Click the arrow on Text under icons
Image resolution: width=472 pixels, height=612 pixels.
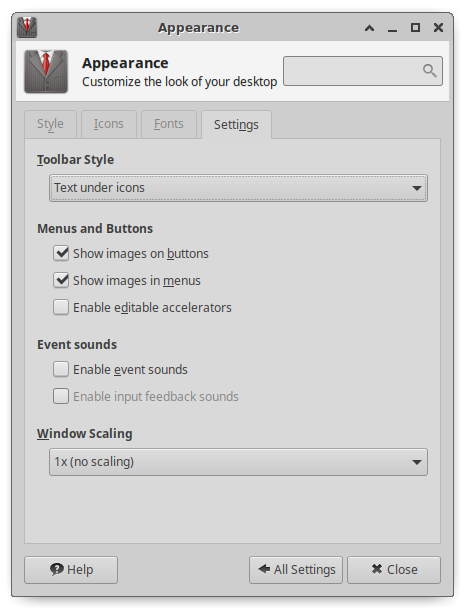point(417,188)
